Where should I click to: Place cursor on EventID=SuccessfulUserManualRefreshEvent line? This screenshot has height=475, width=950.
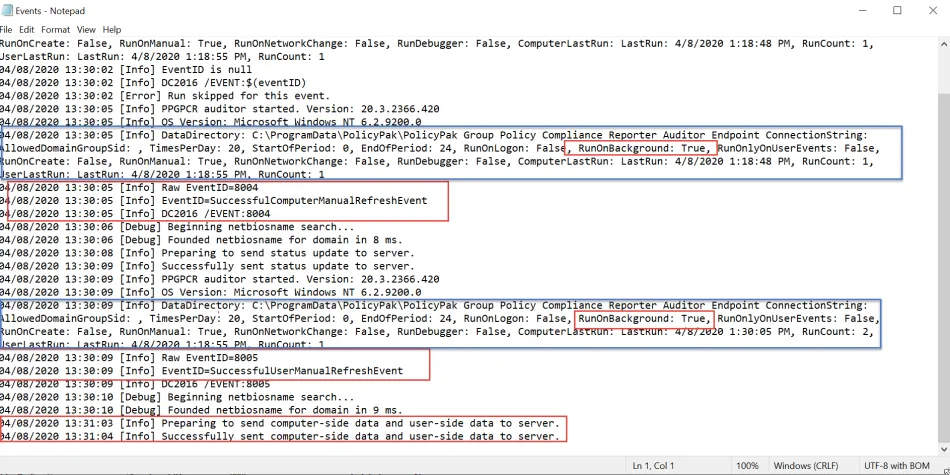(250, 370)
